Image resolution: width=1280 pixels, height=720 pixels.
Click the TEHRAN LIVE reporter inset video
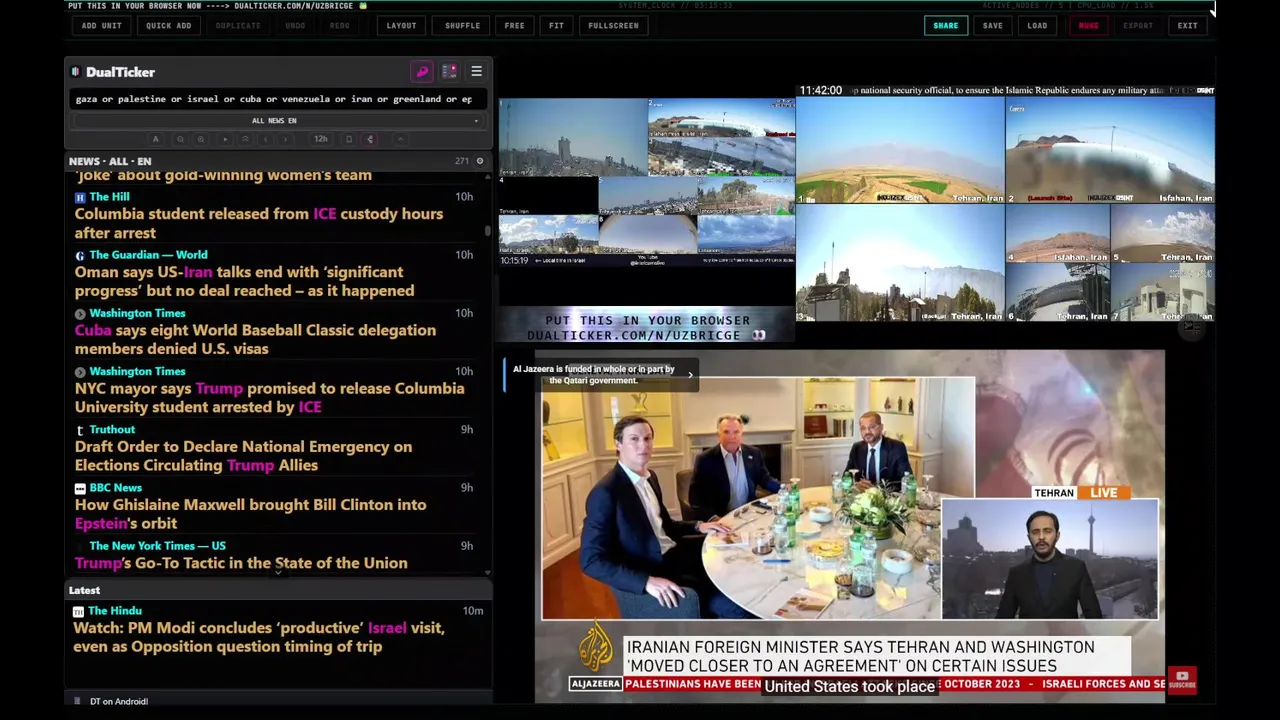pyautogui.click(x=1050, y=560)
